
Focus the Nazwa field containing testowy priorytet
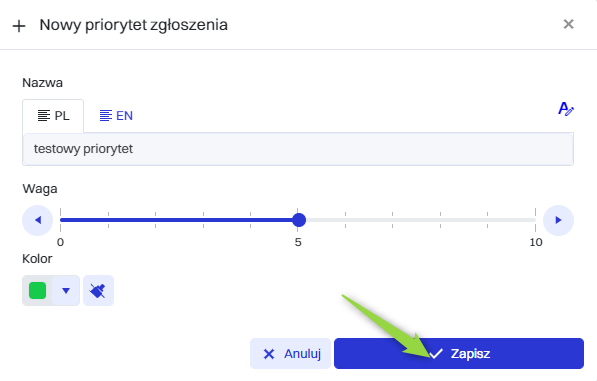click(298, 149)
